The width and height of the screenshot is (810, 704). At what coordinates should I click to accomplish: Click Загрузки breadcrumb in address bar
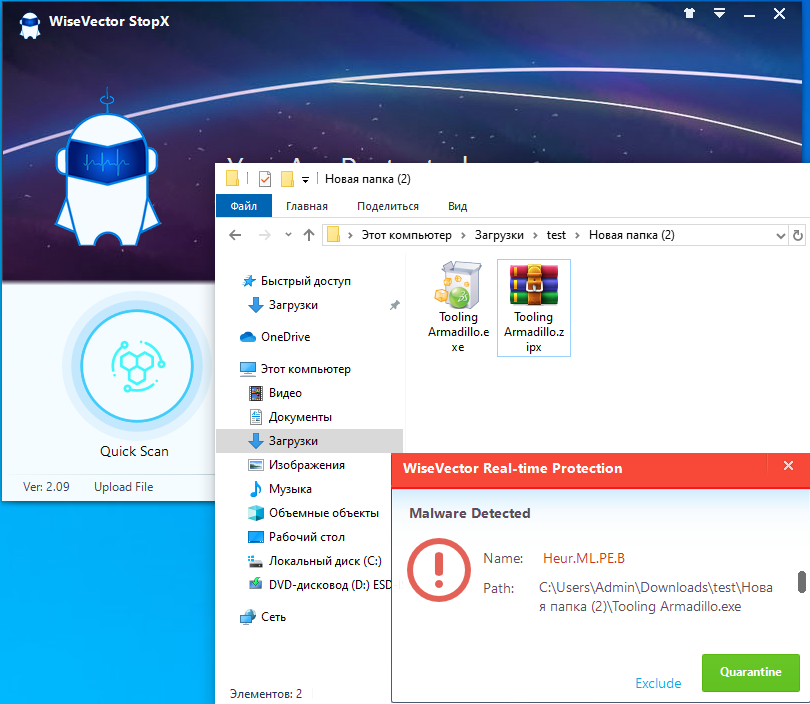click(x=499, y=235)
